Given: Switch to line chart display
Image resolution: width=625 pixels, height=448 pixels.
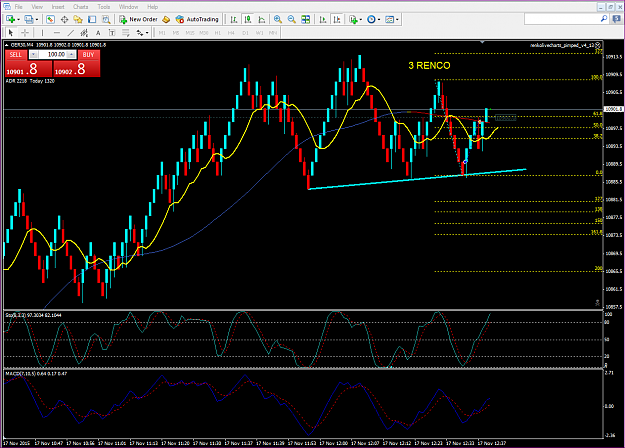Looking at the screenshot, I should coord(262,19).
